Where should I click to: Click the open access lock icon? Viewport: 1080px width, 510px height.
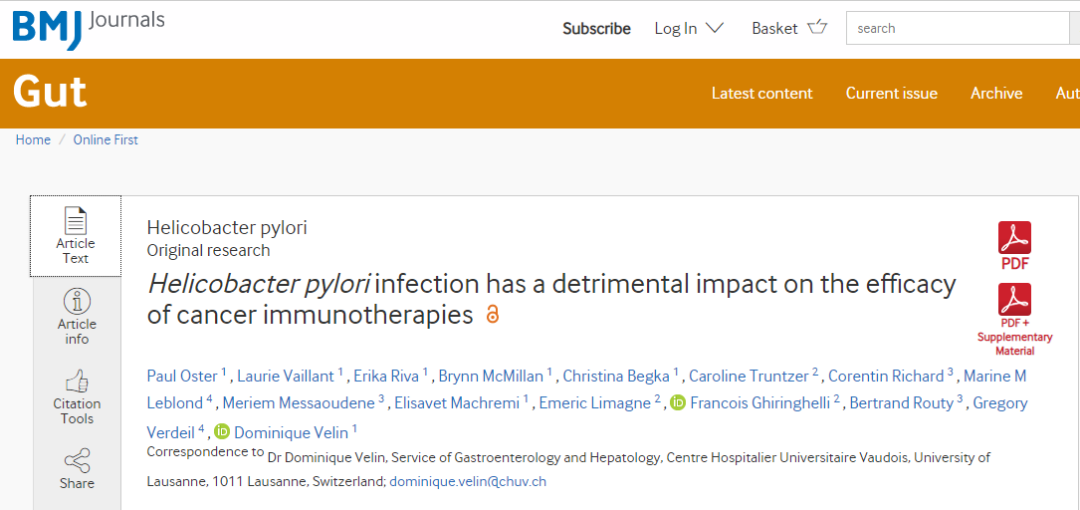click(492, 314)
